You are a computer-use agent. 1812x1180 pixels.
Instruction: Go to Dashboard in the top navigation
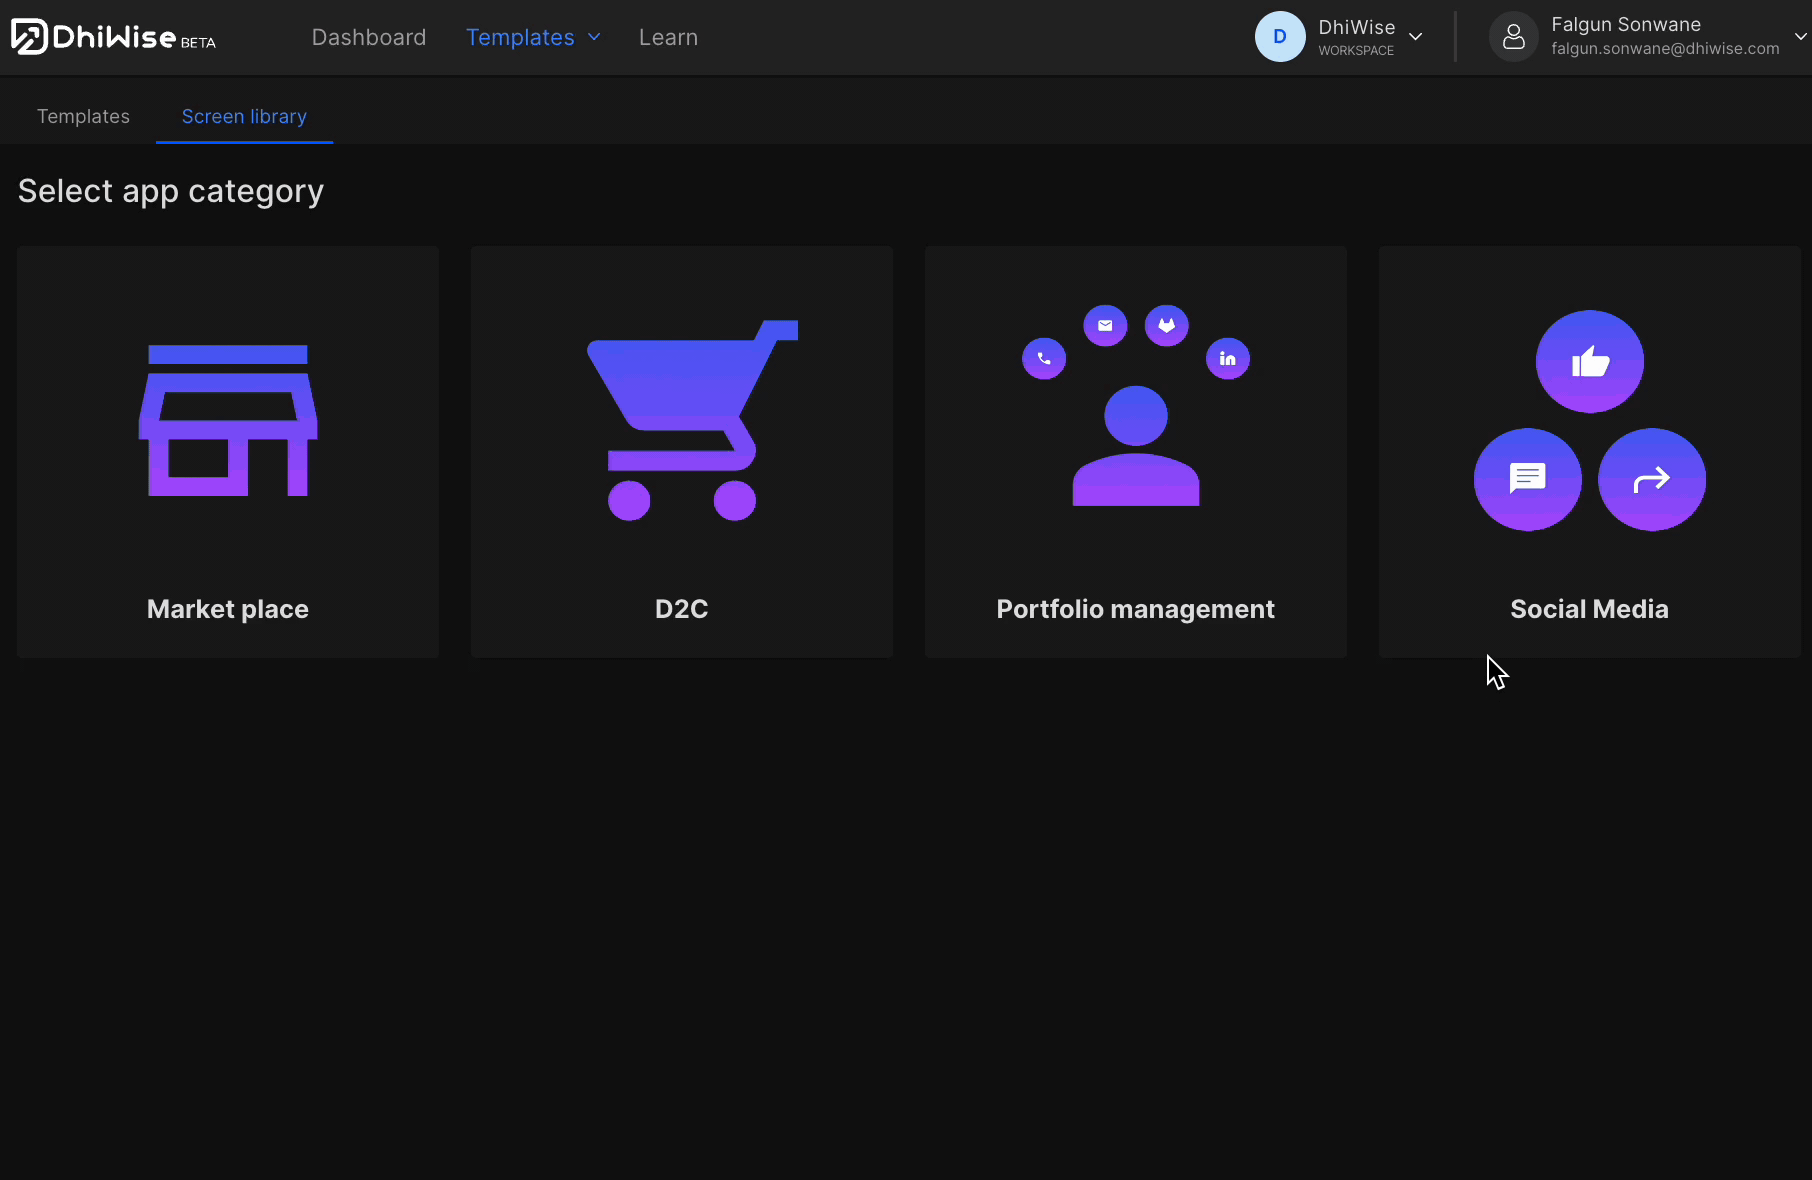pyautogui.click(x=369, y=37)
